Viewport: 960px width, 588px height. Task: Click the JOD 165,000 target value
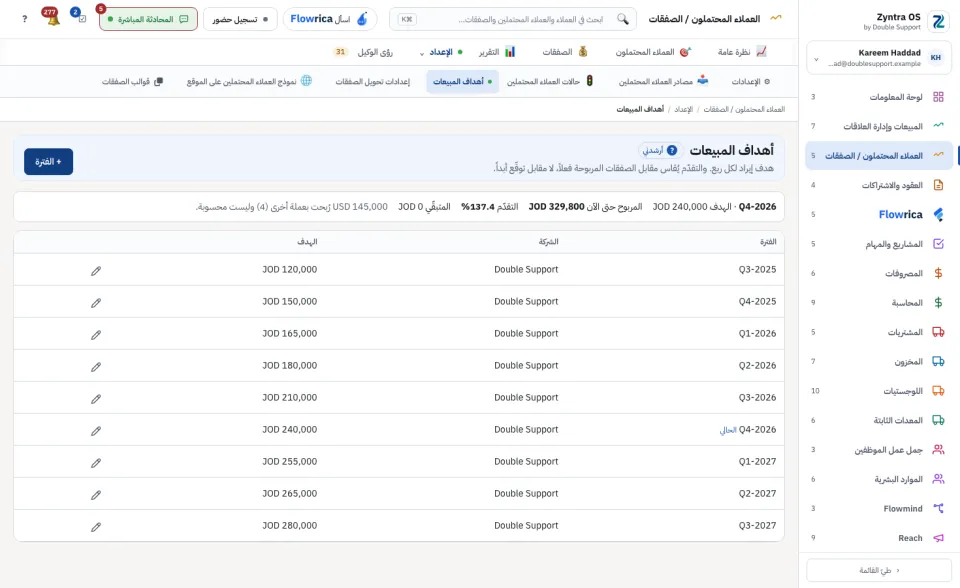290,333
